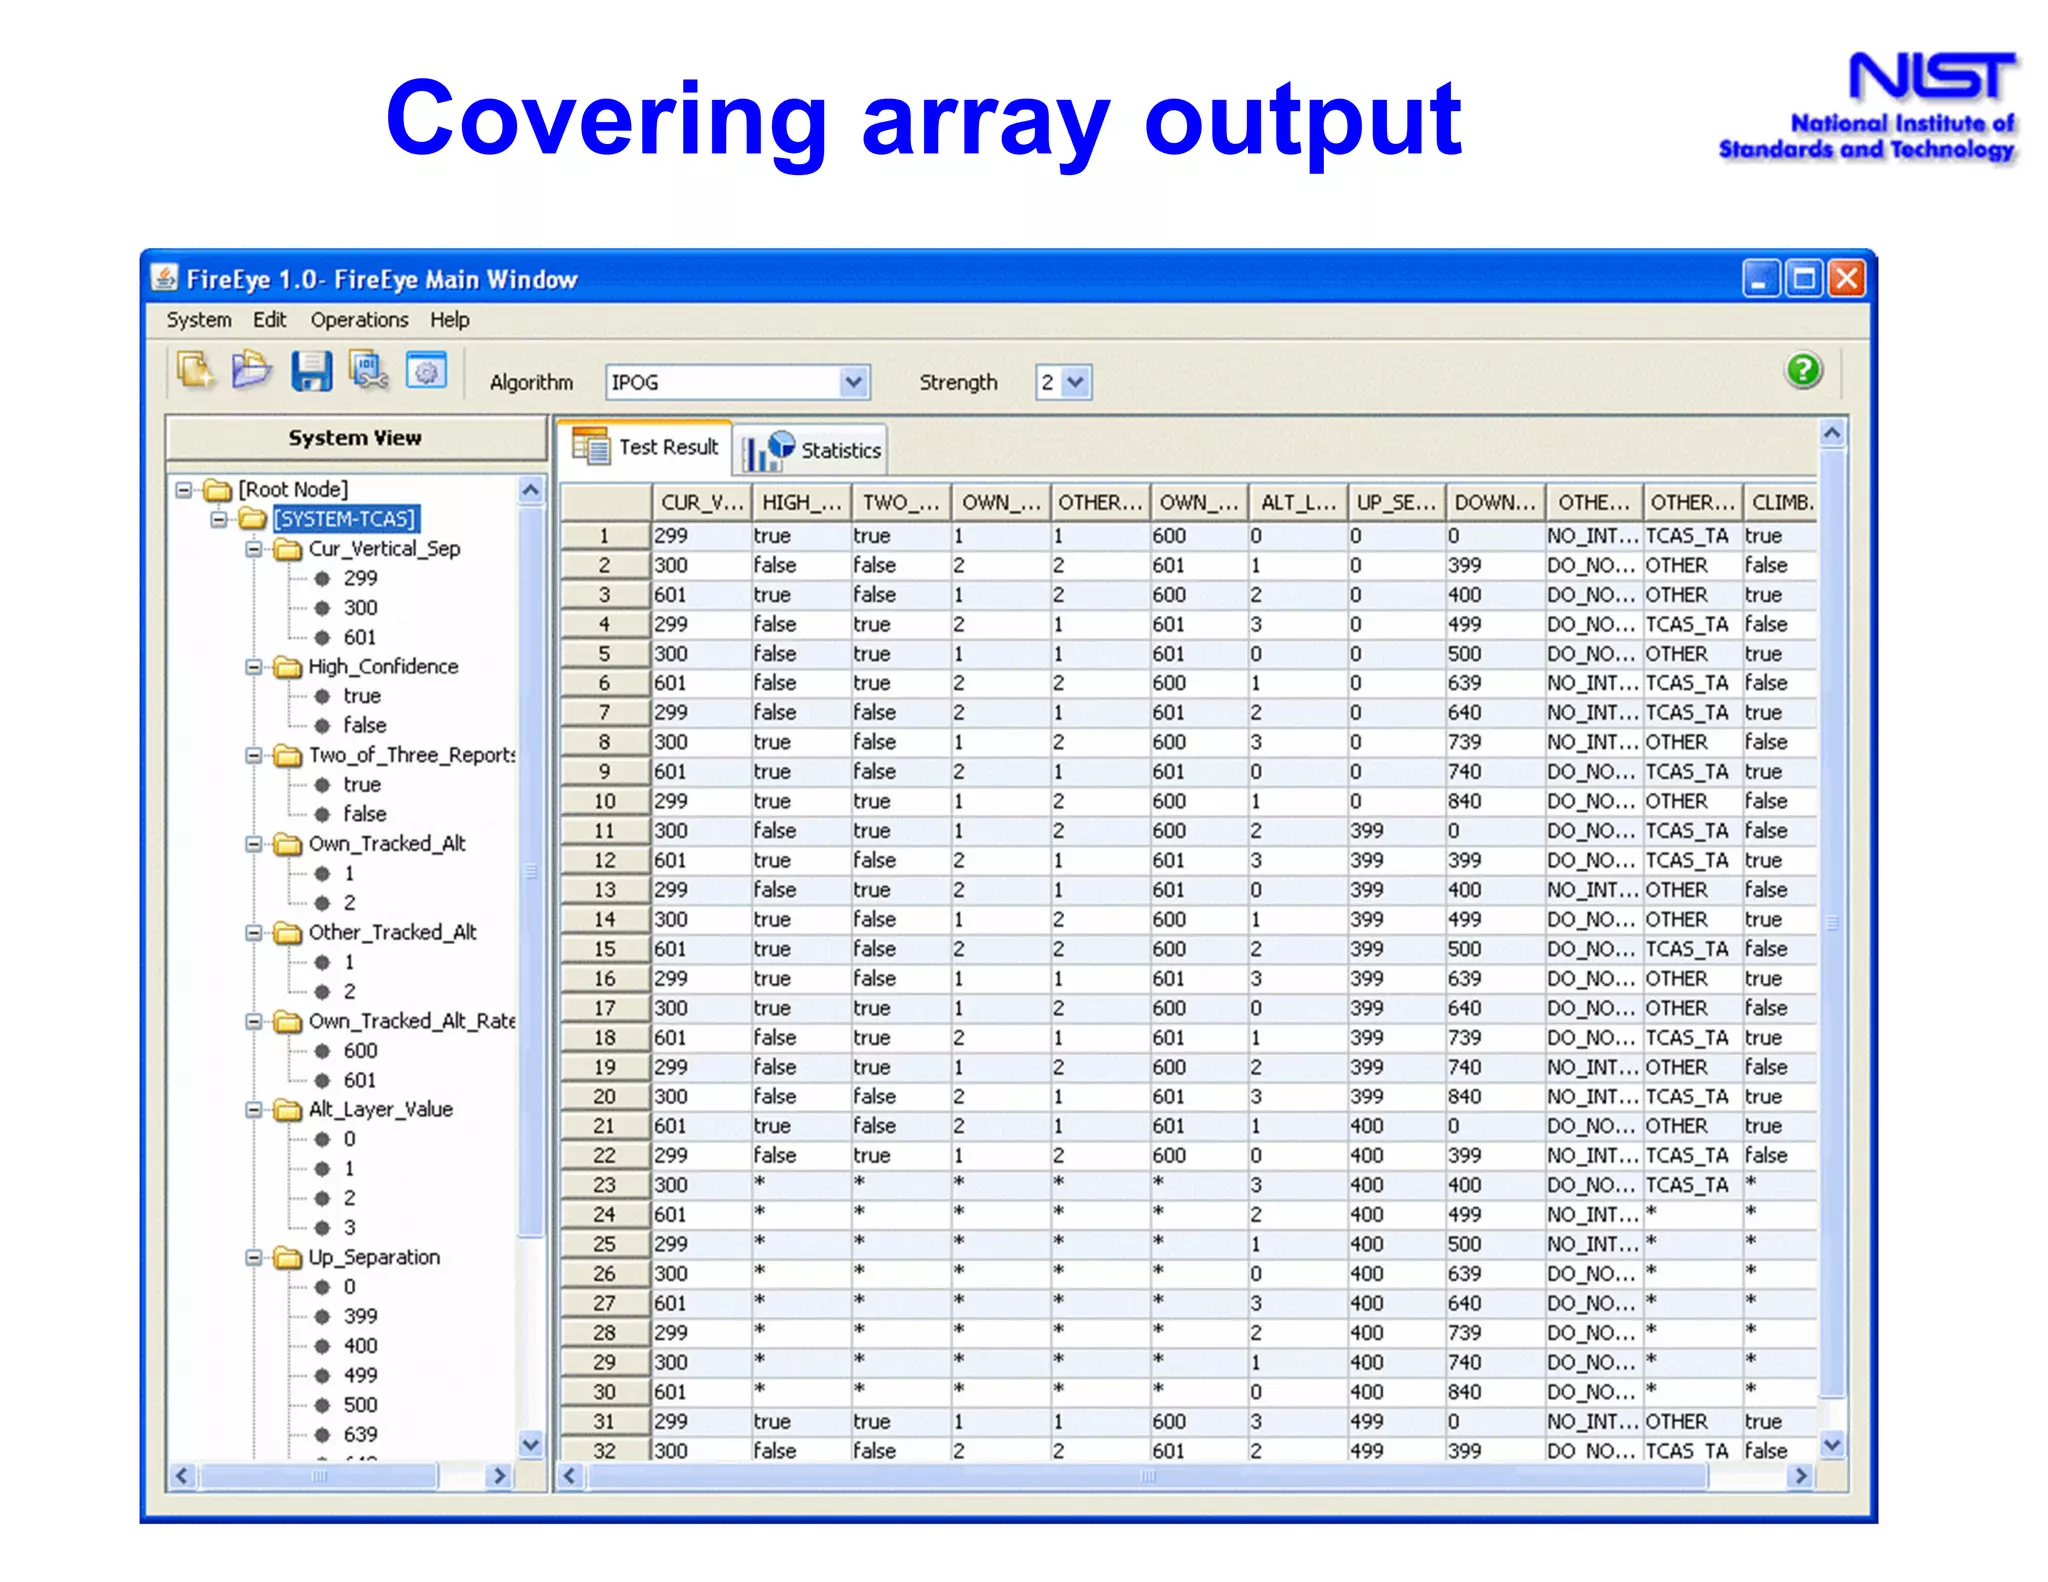The image size is (2048, 1582).
Task: Click the Root Node folder icon
Action: click(x=218, y=490)
